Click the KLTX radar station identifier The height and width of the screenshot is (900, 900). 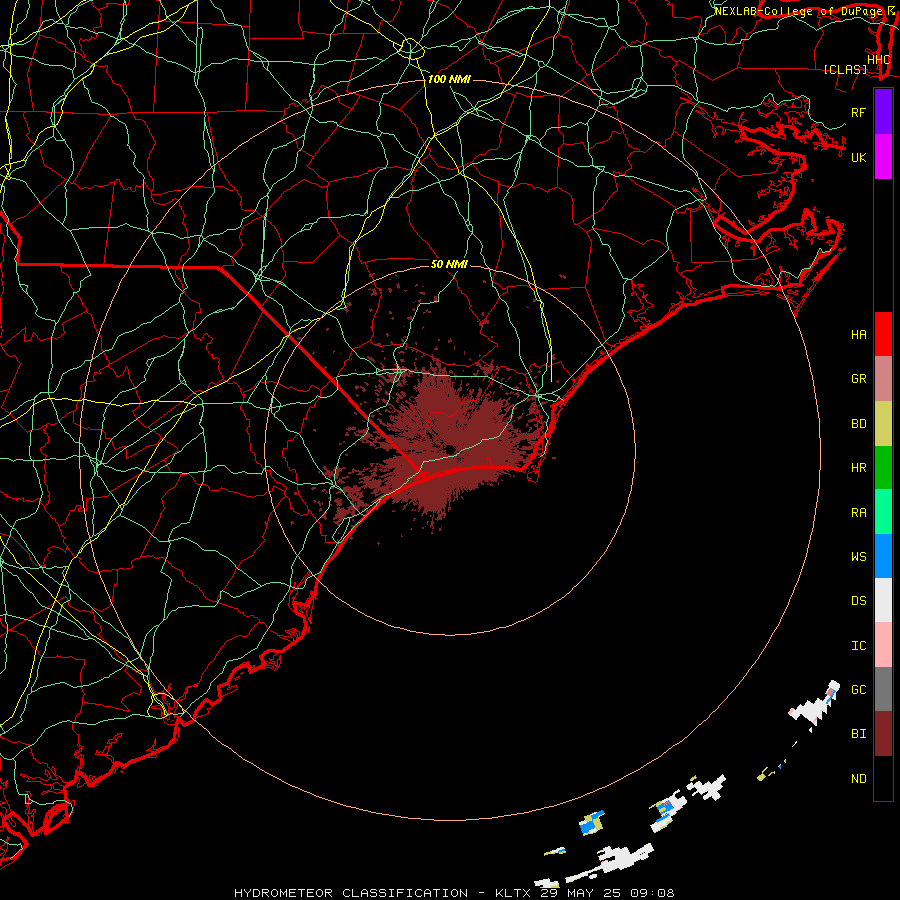coord(514,893)
